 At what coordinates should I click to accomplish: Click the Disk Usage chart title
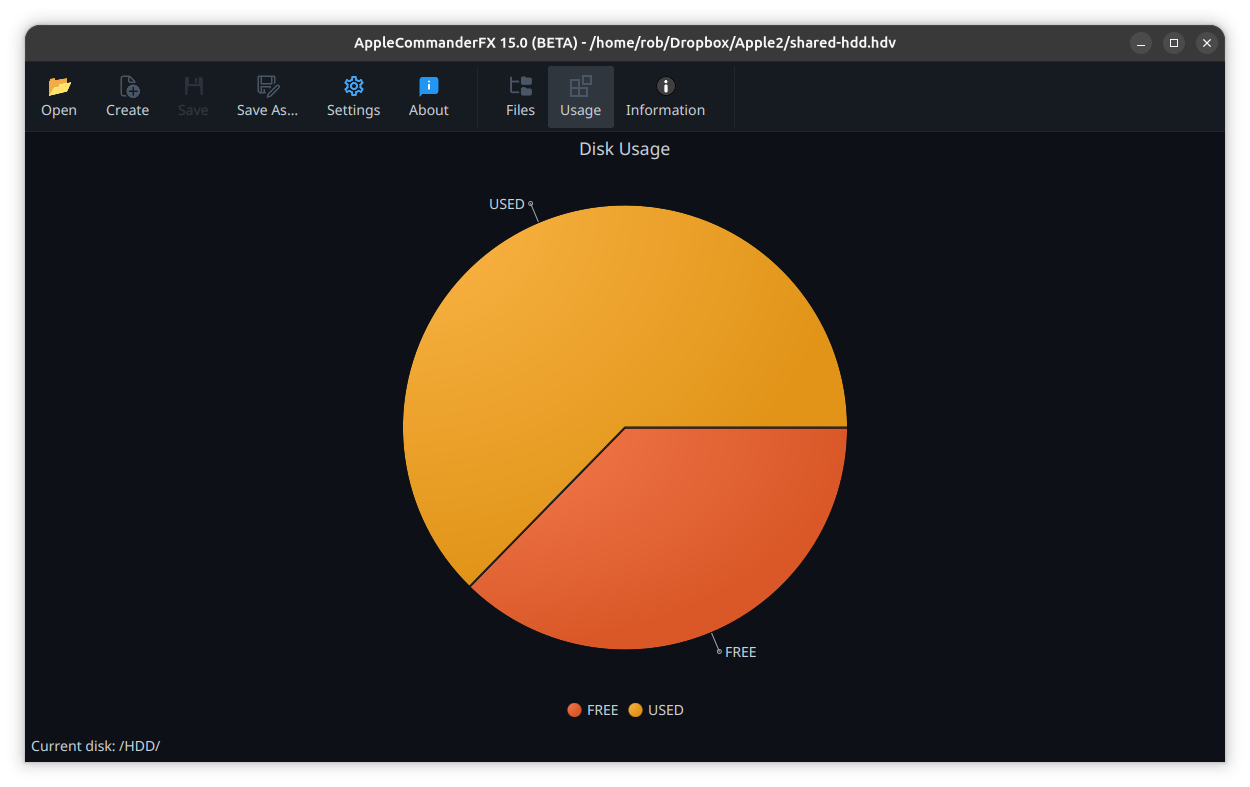pyautogui.click(x=625, y=149)
